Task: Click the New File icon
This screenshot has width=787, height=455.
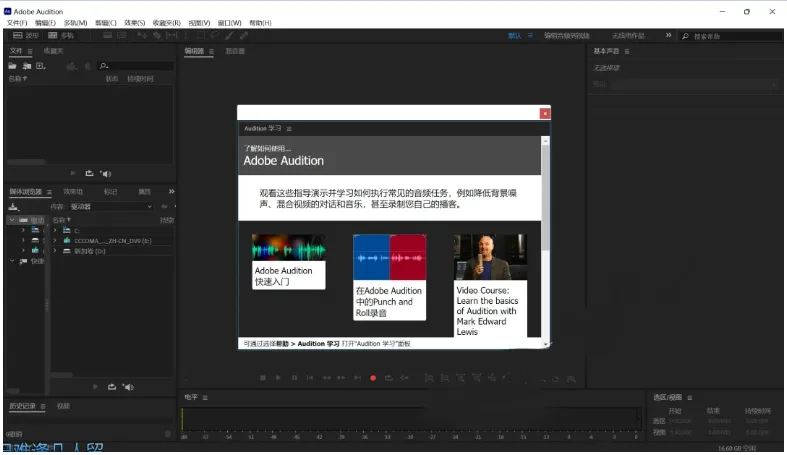Action: [41, 66]
